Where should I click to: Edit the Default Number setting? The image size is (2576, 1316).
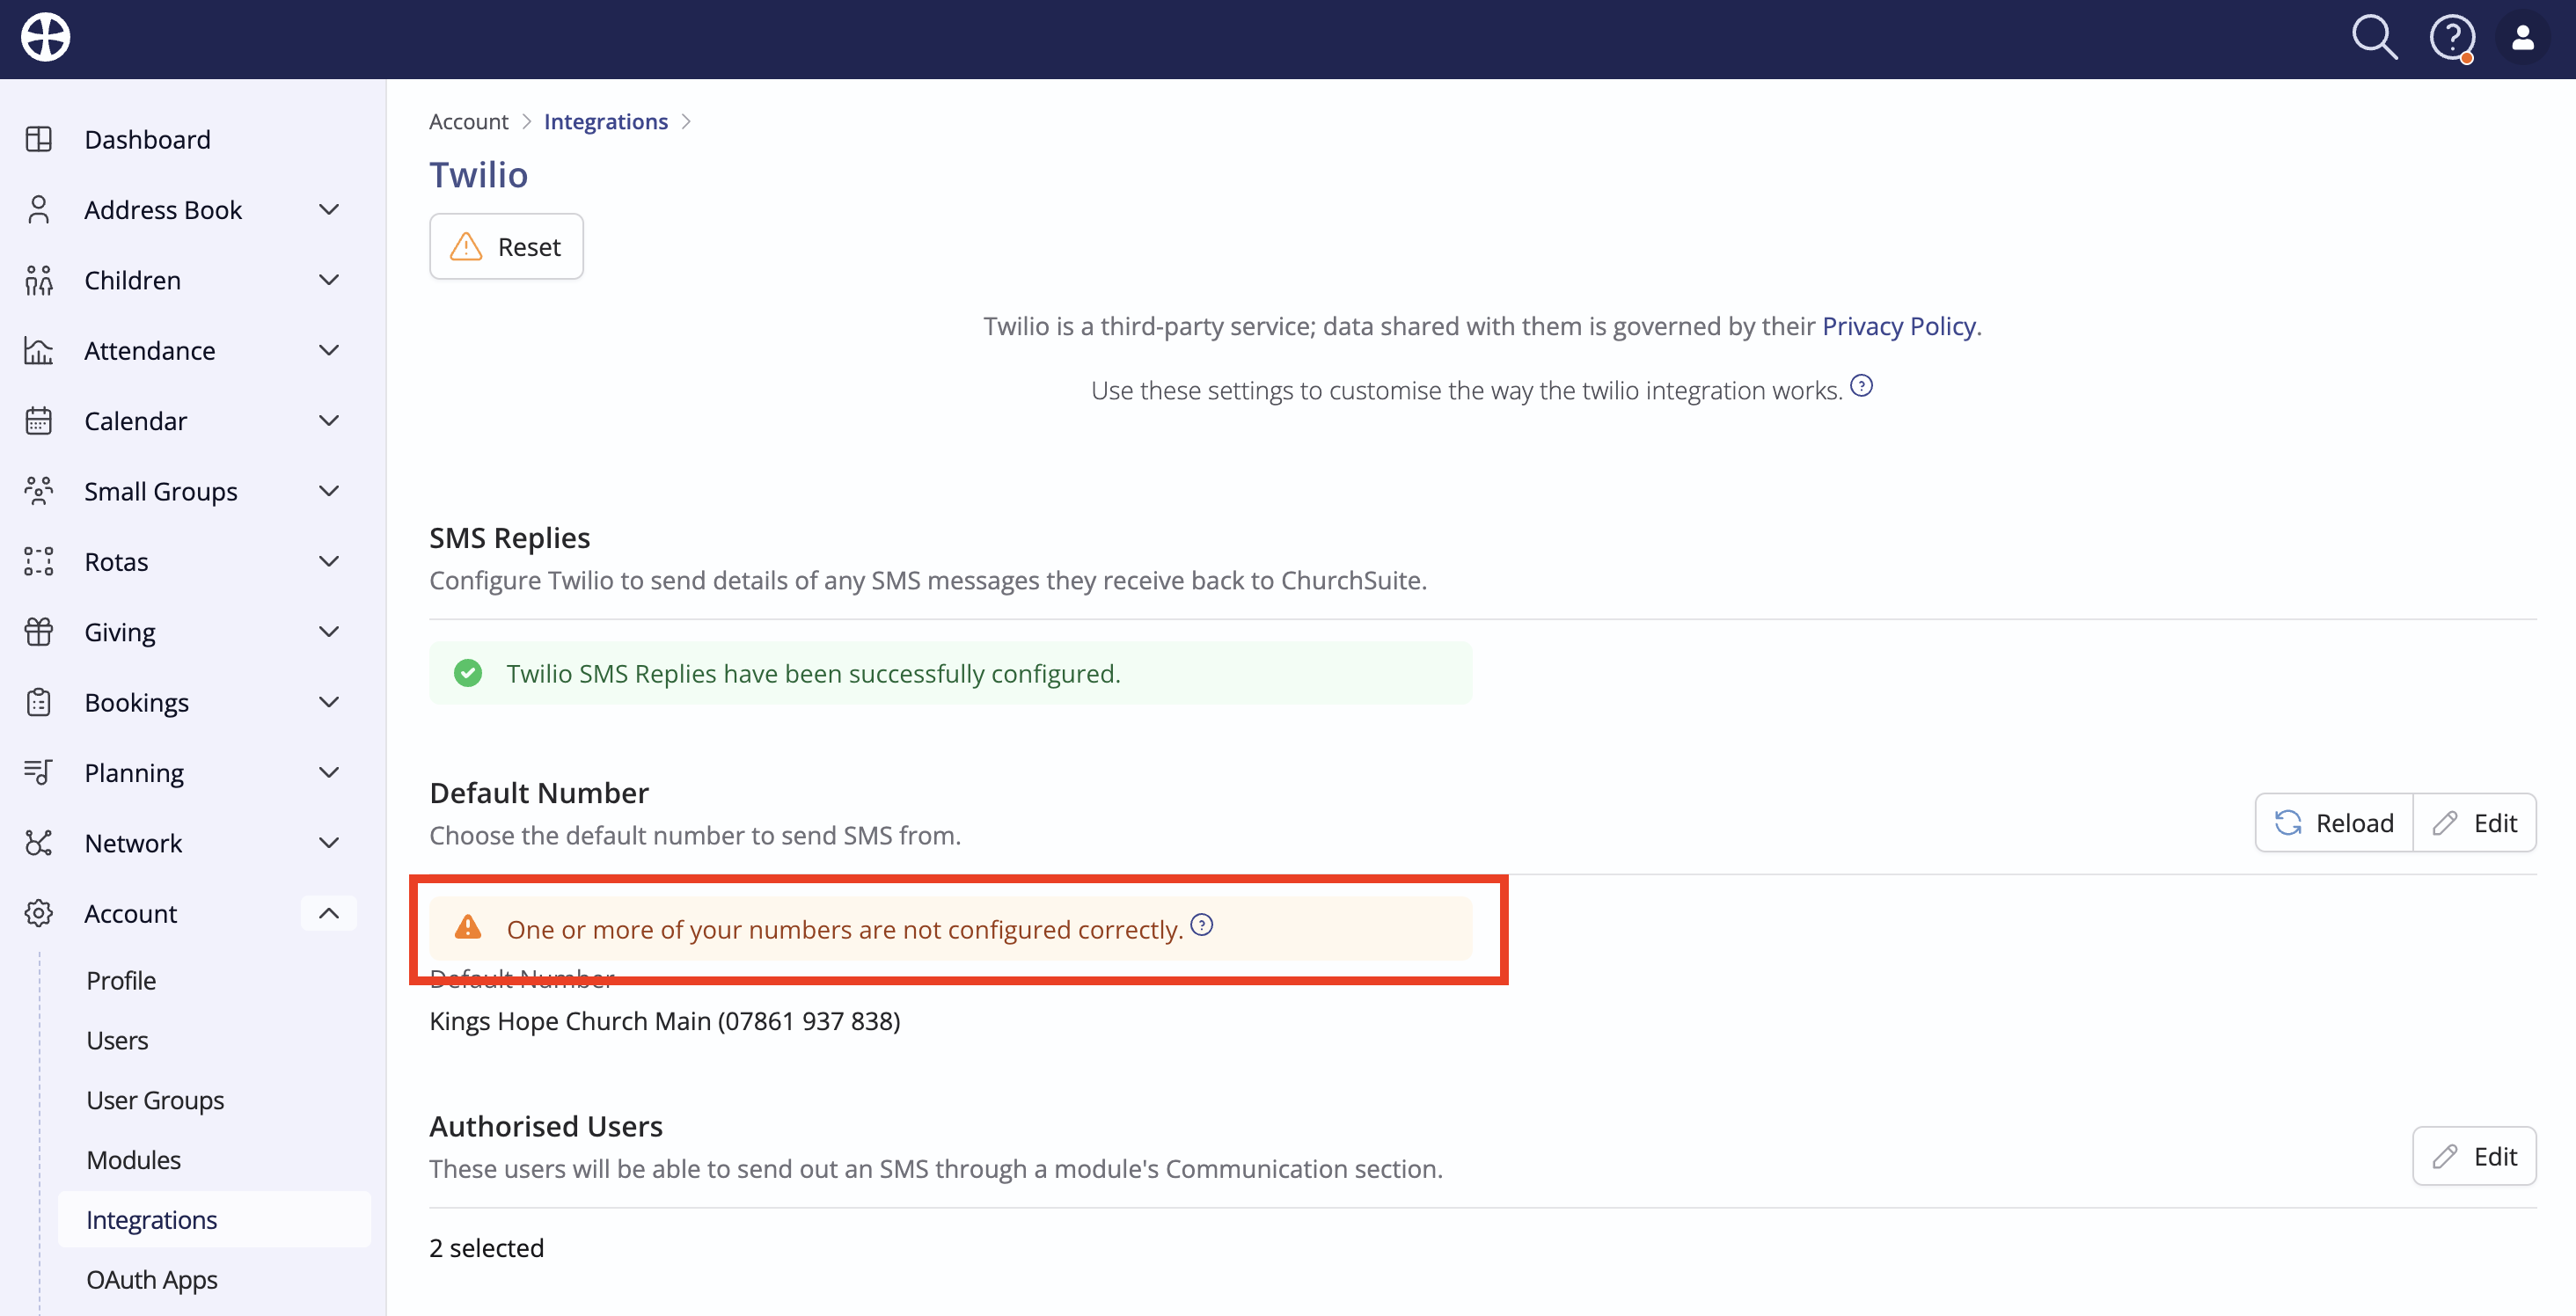click(x=2475, y=822)
